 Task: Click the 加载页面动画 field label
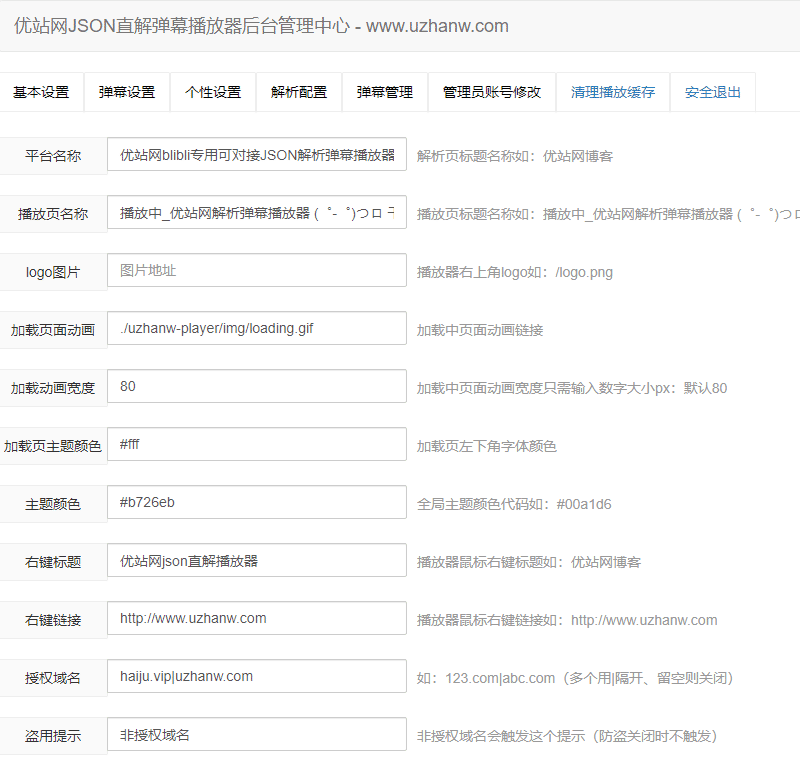click(x=53, y=331)
